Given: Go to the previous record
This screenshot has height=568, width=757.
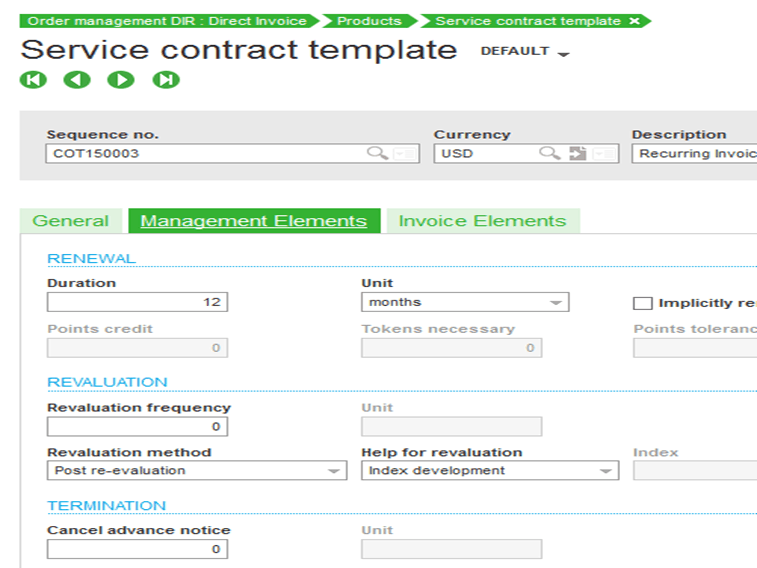Looking at the screenshot, I should 77,80.
